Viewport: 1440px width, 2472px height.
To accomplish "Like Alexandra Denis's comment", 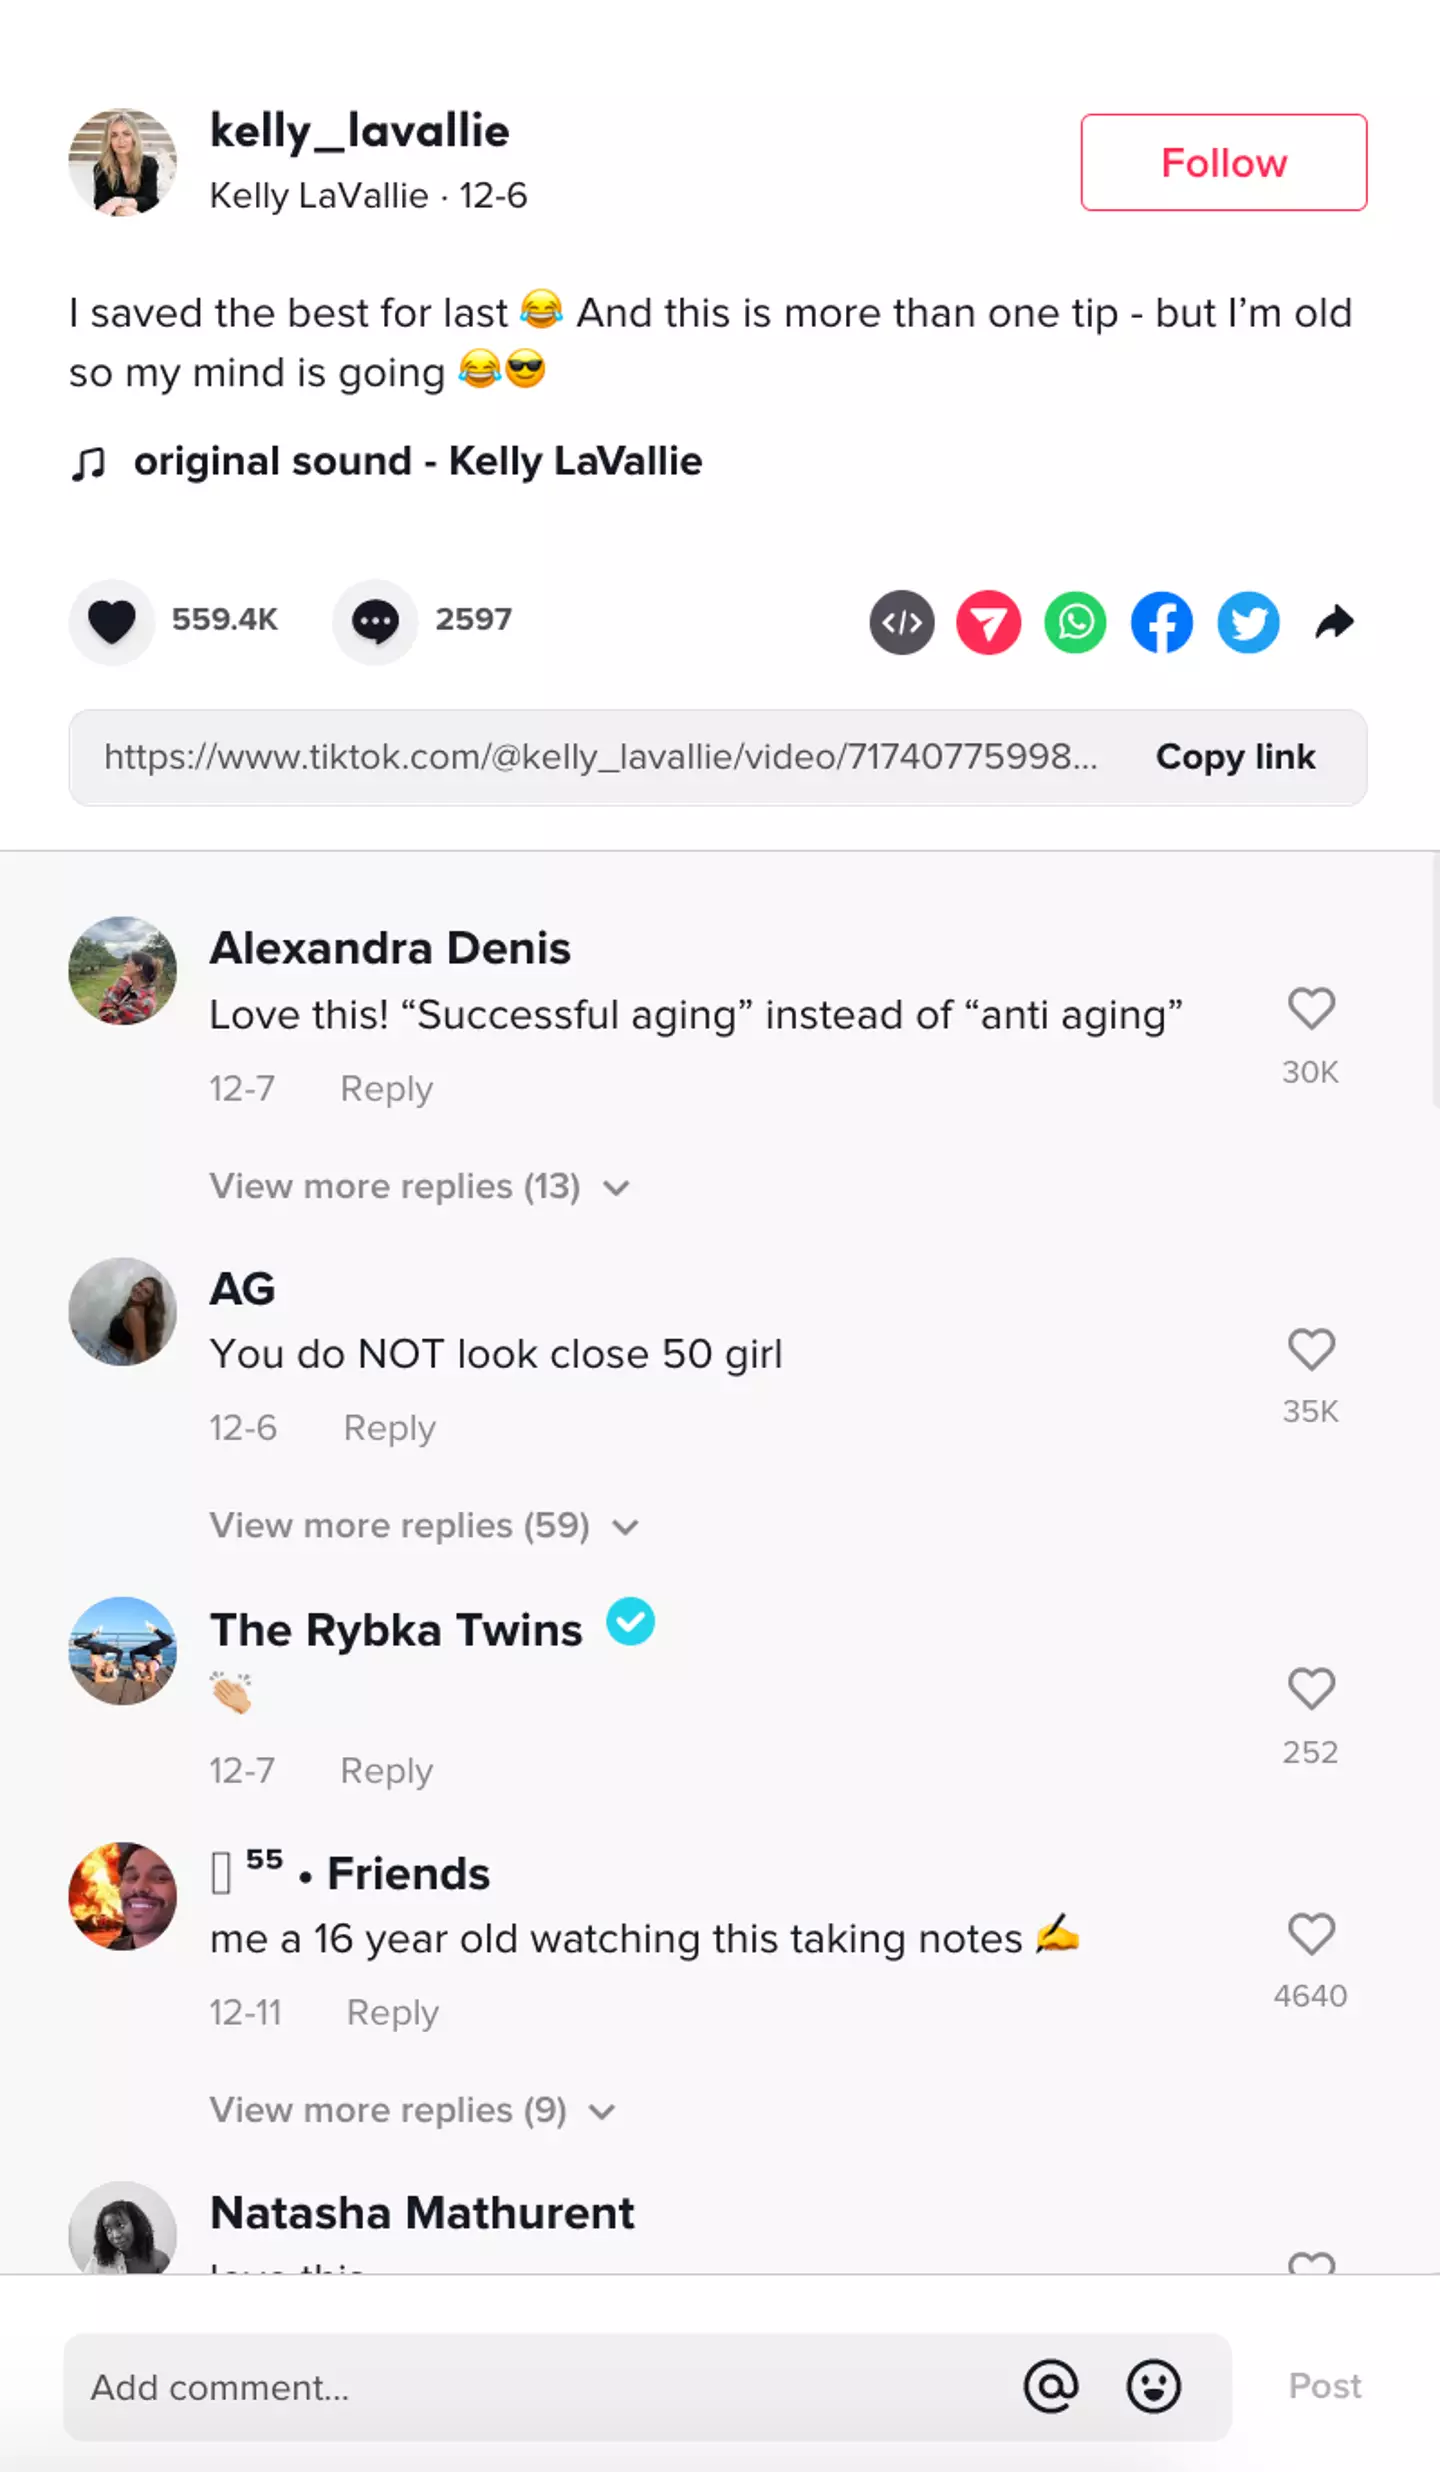I will pos(1310,1008).
